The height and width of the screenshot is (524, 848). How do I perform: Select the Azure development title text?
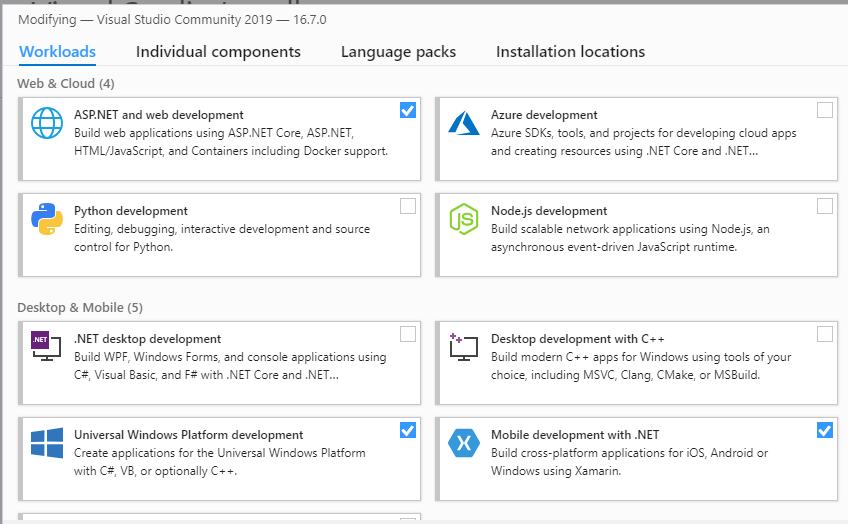(x=544, y=115)
